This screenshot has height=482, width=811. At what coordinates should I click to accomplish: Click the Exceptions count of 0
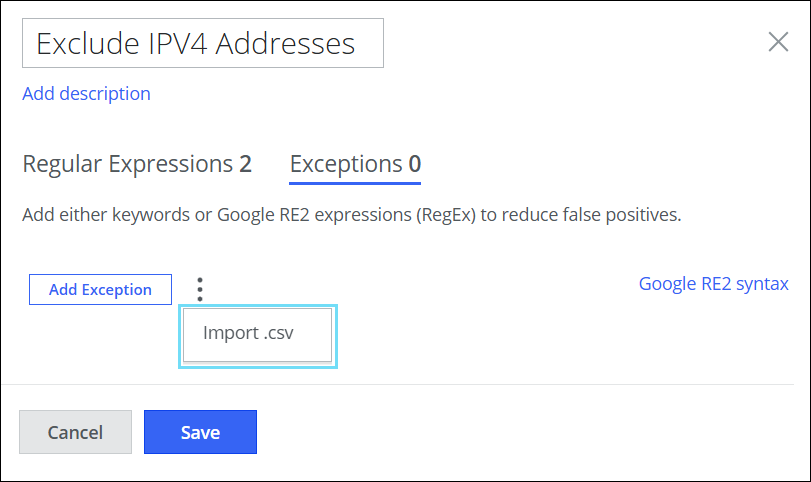pos(414,164)
